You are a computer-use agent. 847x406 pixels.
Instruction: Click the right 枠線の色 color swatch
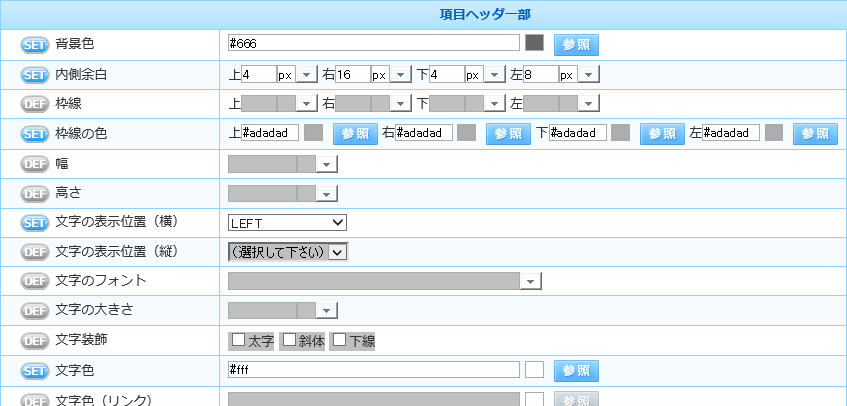pyautogui.click(x=466, y=132)
